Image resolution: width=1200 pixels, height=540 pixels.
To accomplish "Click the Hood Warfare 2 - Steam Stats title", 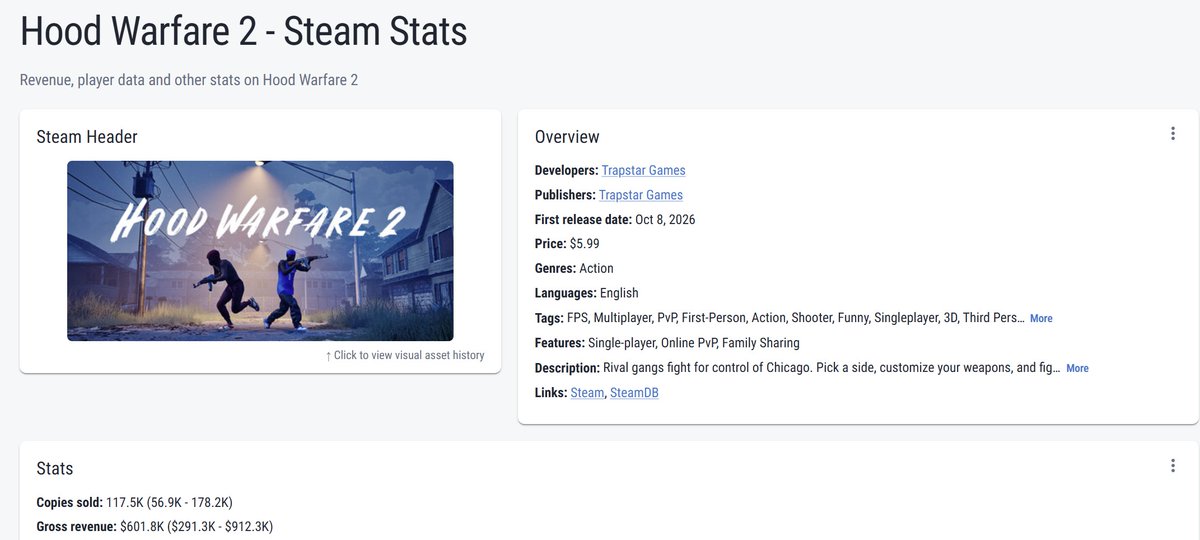I will pyautogui.click(x=244, y=33).
